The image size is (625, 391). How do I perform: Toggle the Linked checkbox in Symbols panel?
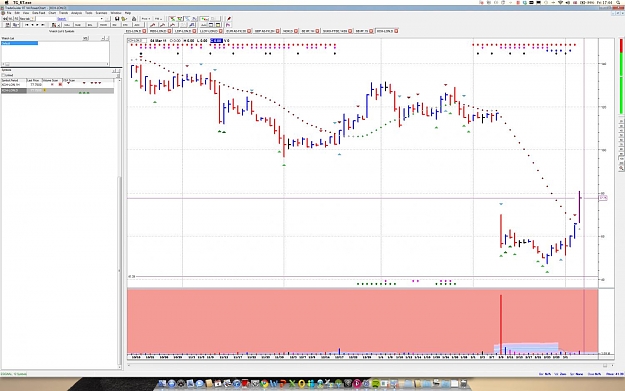click(3, 75)
